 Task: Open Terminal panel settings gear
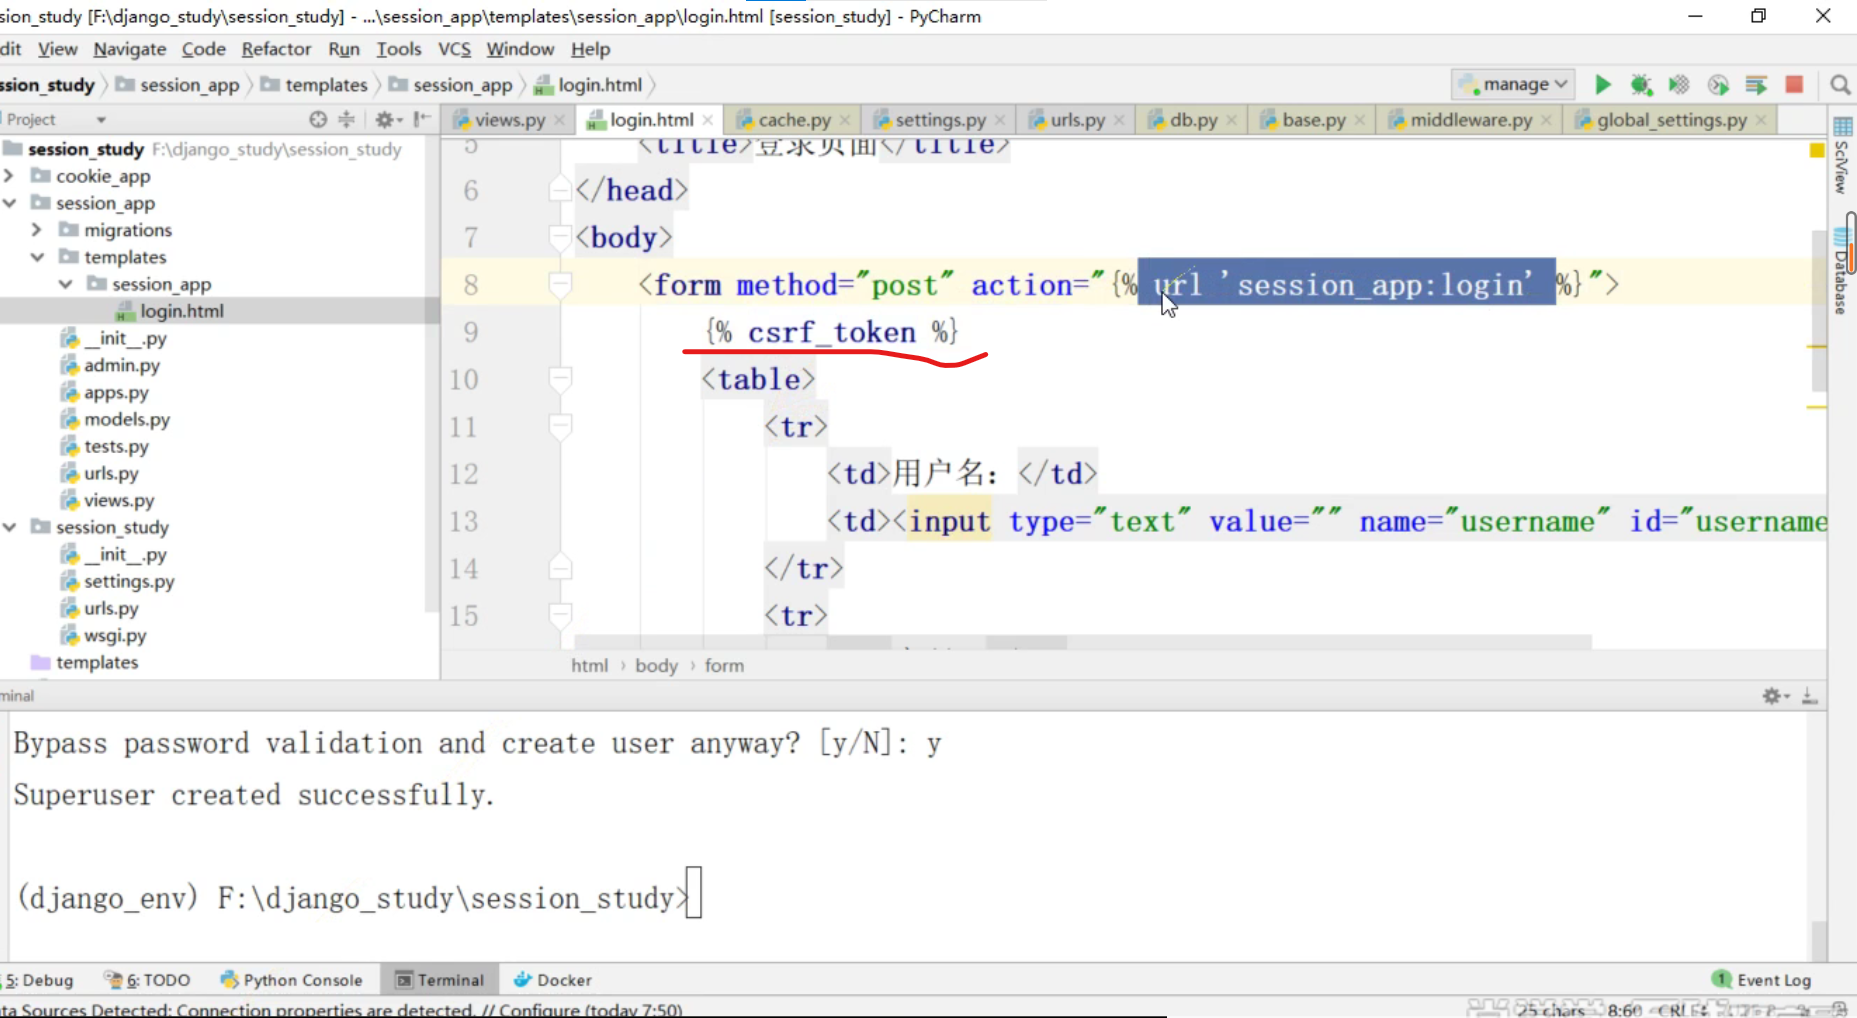[1775, 696]
